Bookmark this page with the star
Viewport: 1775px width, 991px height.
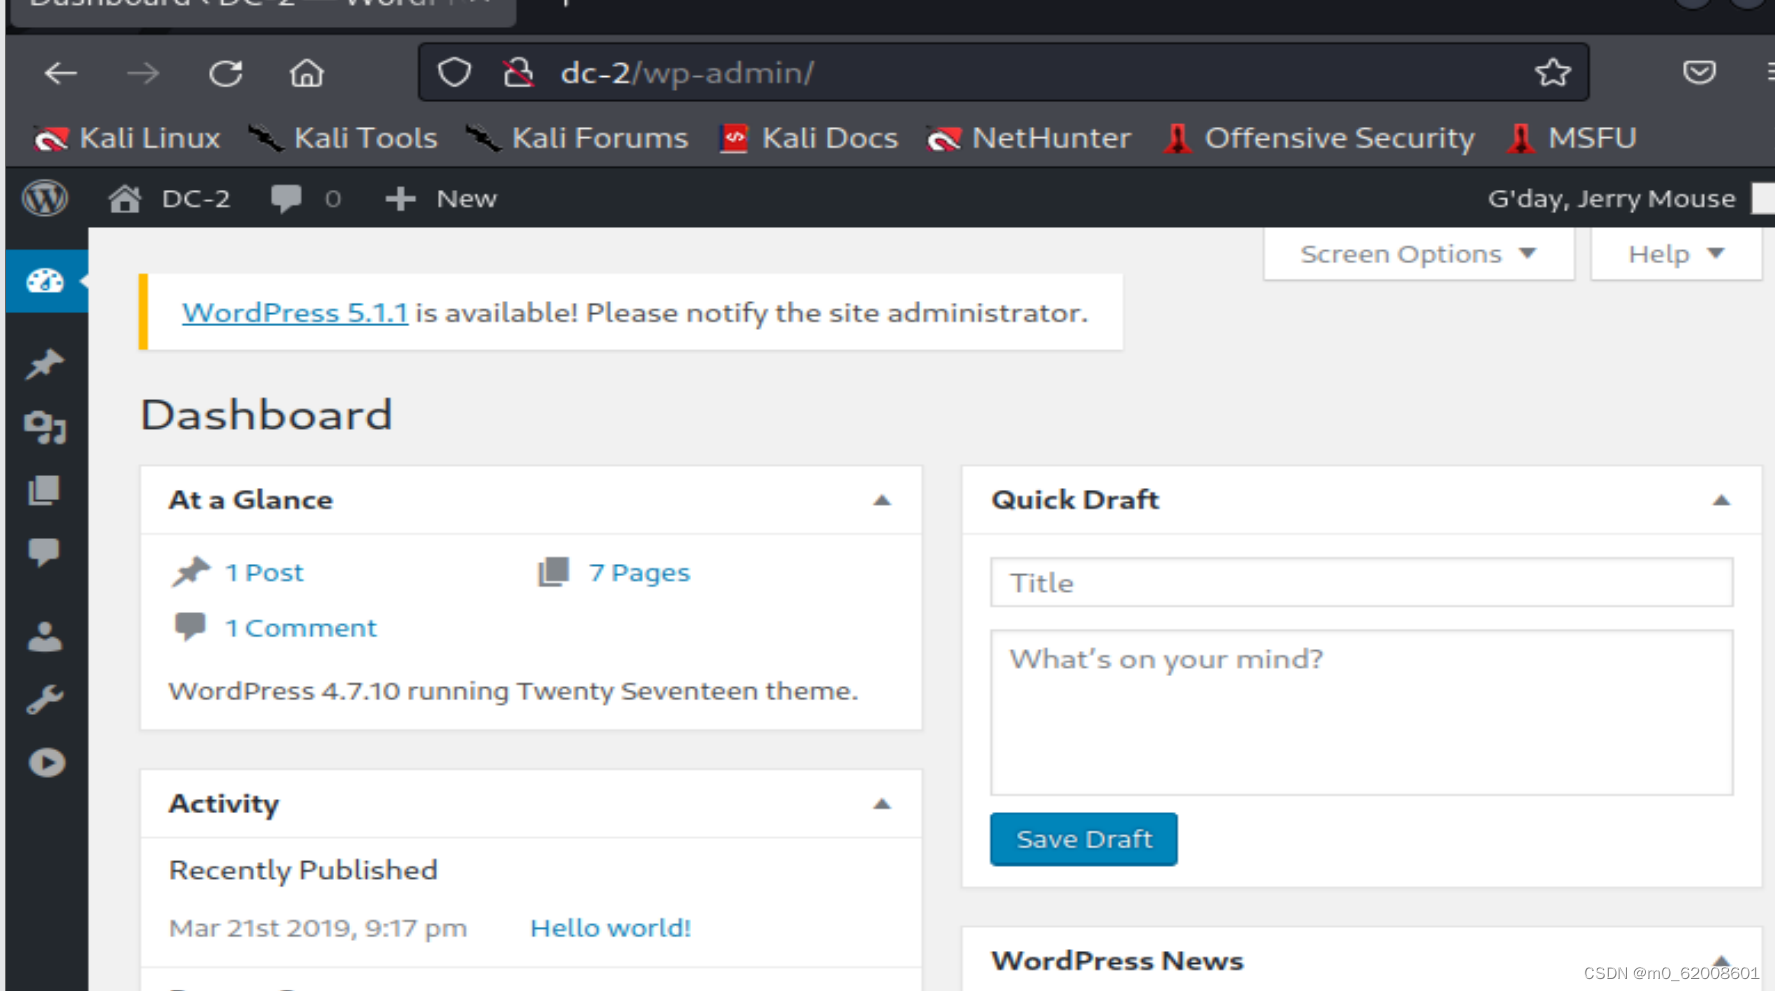pos(1553,72)
